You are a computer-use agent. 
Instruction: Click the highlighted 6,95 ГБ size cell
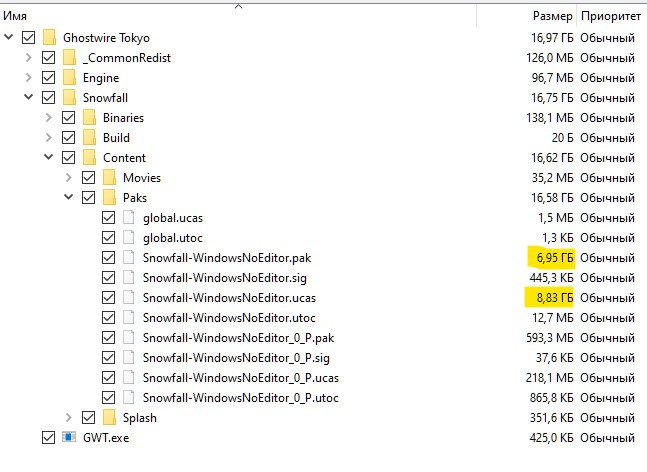550,257
